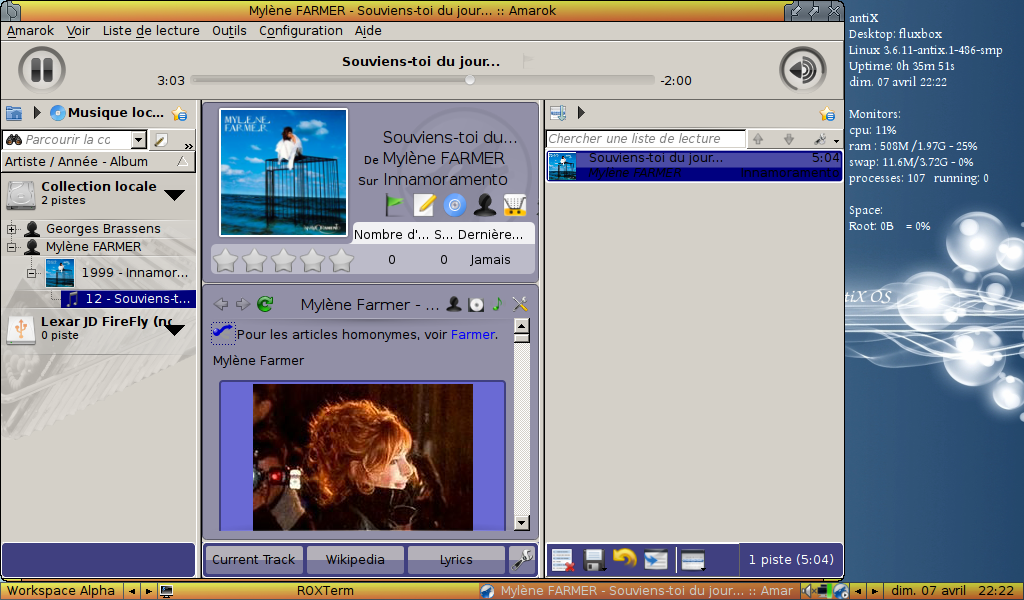Click the Home folder icon in media sources
This screenshot has height=600, width=1024.
(x=14, y=113)
